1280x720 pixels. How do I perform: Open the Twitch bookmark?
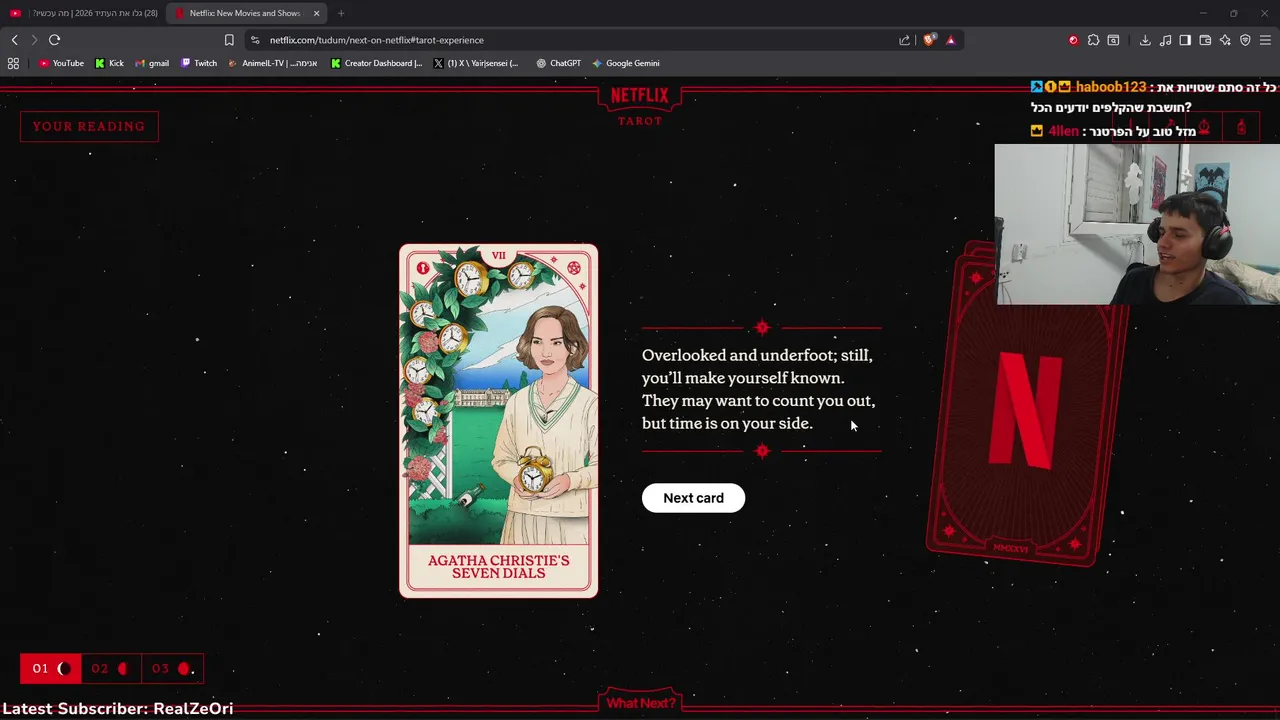pyautogui.click(x=199, y=63)
